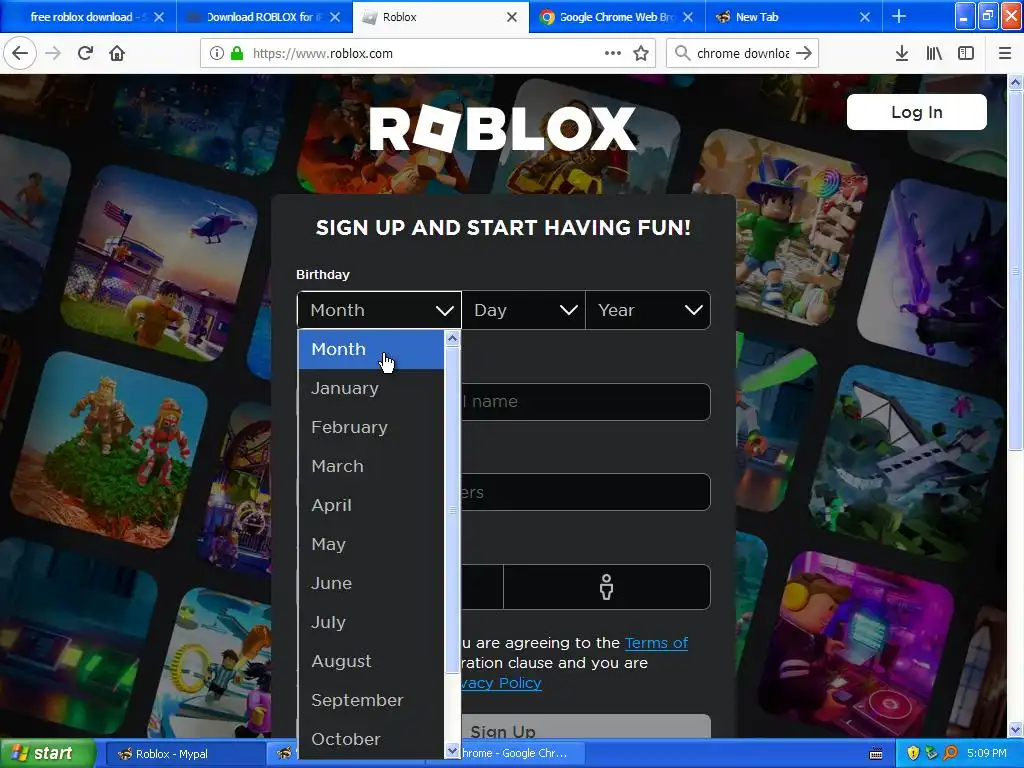This screenshot has width=1024, height=768.
Task: Click the orange magnifier tray icon
Action: point(951,753)
